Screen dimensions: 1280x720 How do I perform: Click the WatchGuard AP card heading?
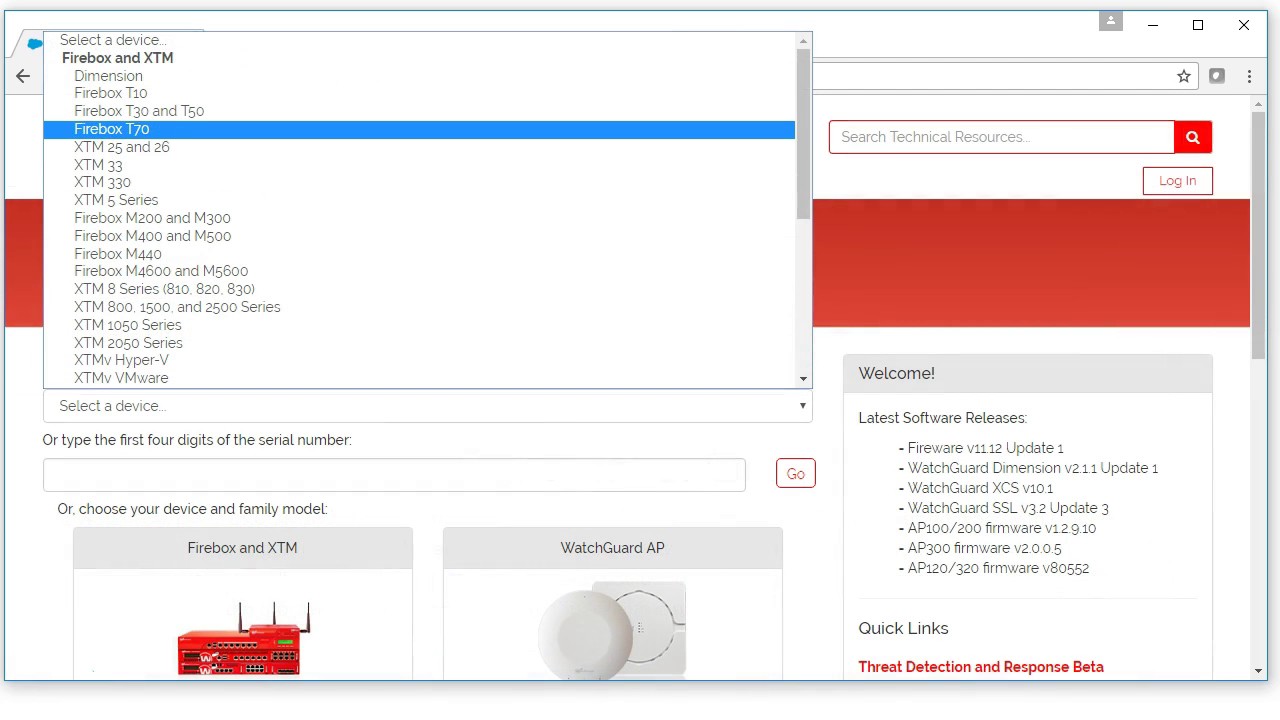coord(612,548)
